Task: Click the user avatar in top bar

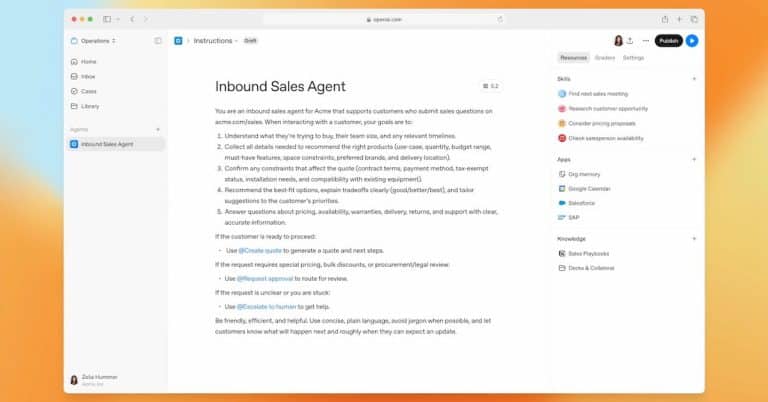Action: pyautogui.click(x=618, y=41)
